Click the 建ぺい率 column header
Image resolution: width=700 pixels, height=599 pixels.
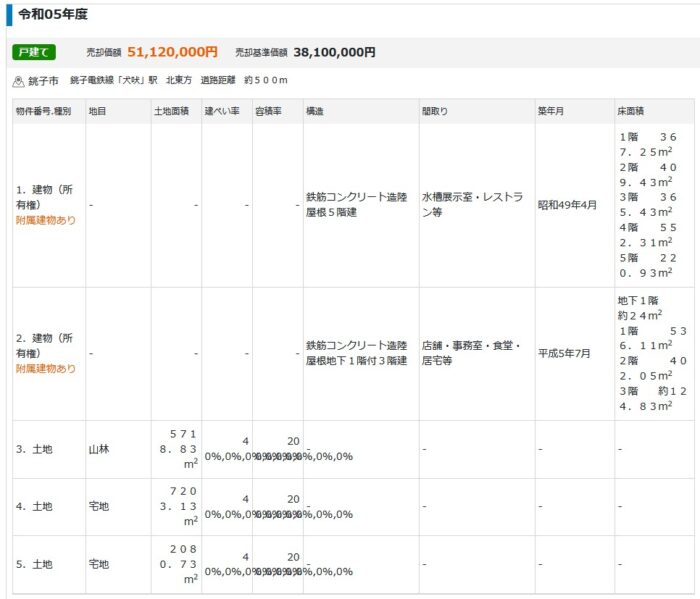pyautogui.click(x=222, y=110)
